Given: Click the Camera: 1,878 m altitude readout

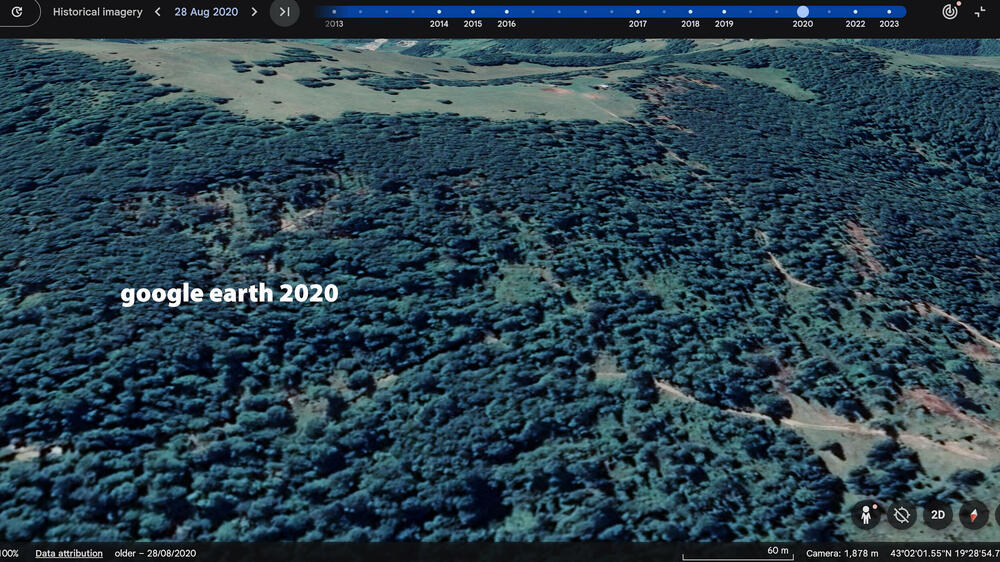Looking at the screenshot, I should pyautogui.click(x=842, y=553).
